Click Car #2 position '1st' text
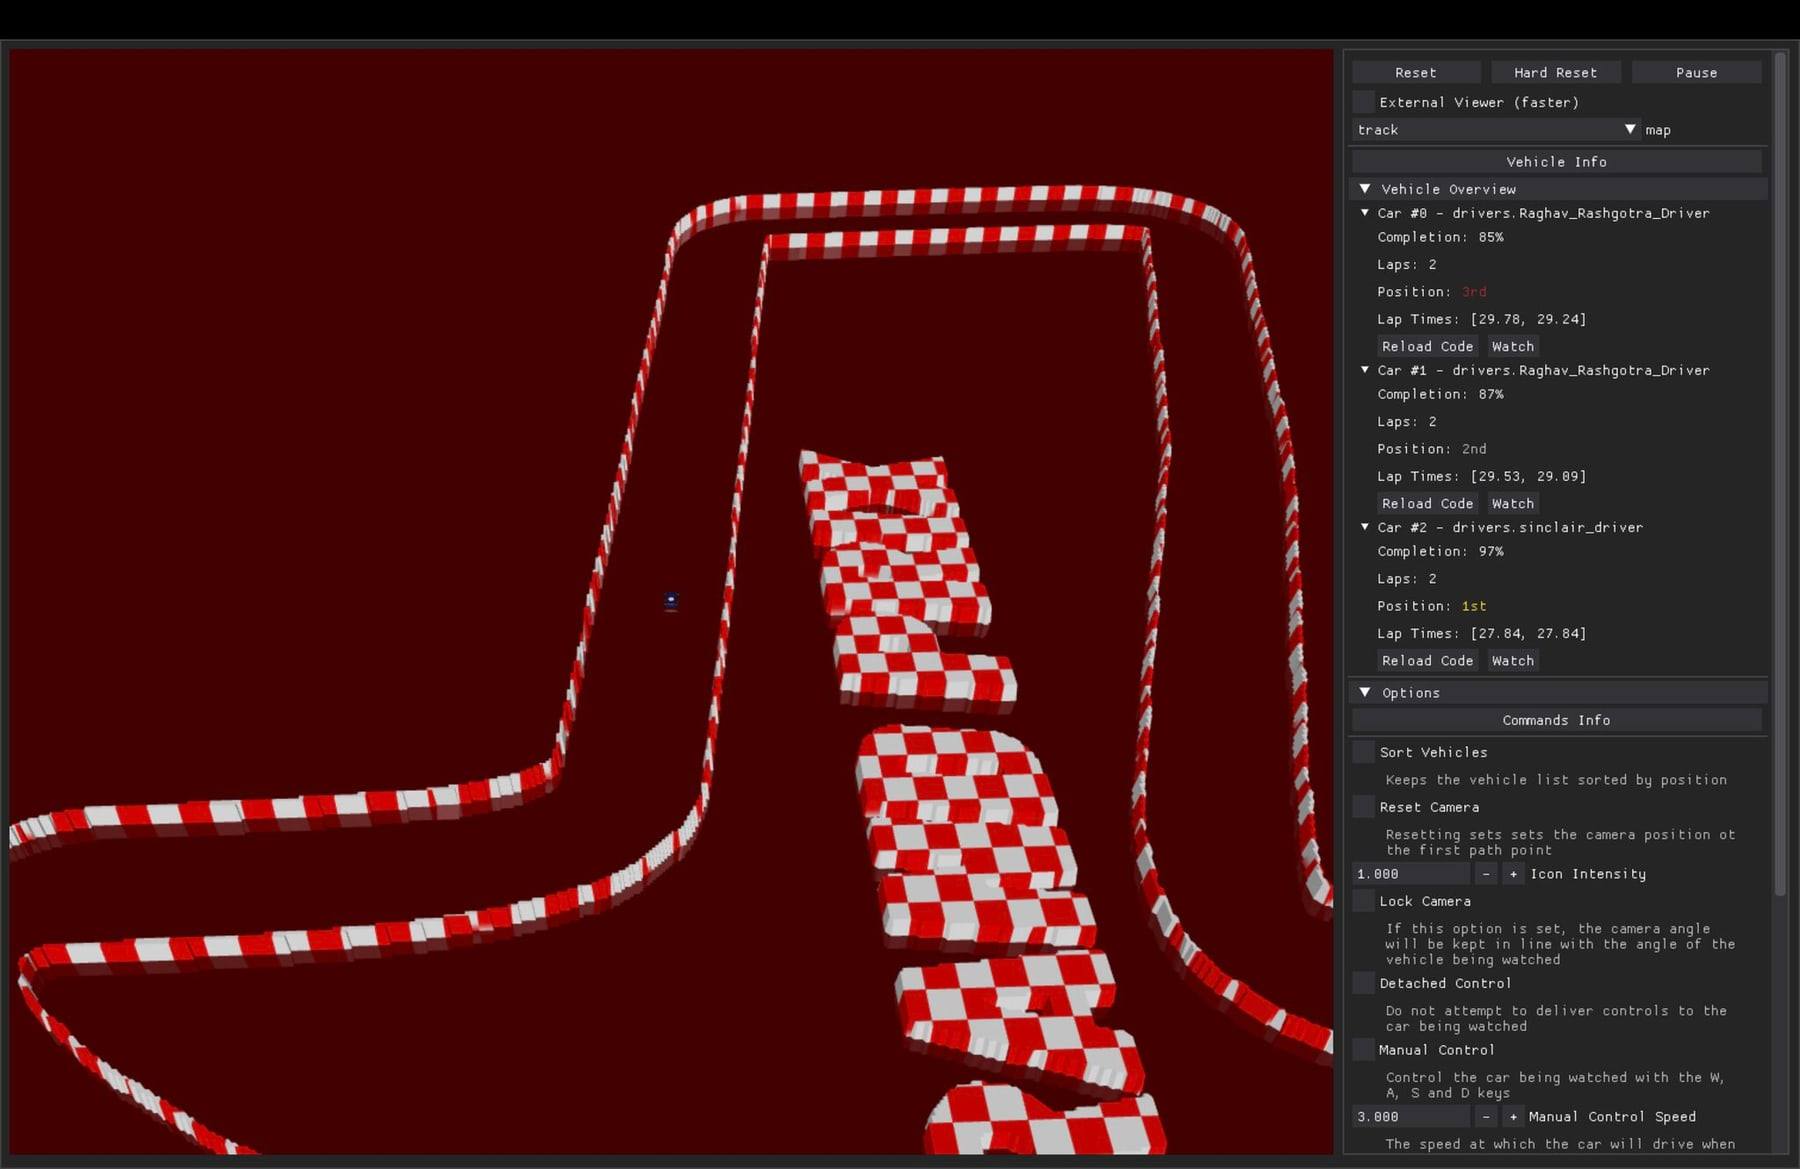 pos(1474,606)
